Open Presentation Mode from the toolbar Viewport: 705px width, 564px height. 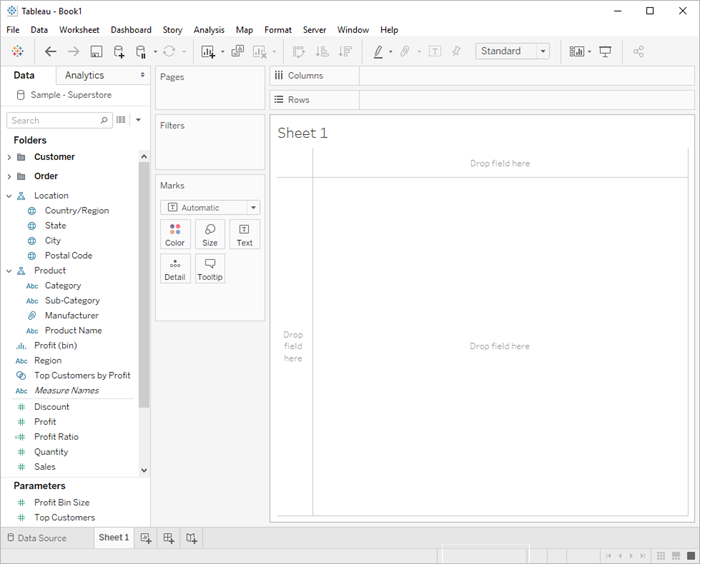click(605, 51)
